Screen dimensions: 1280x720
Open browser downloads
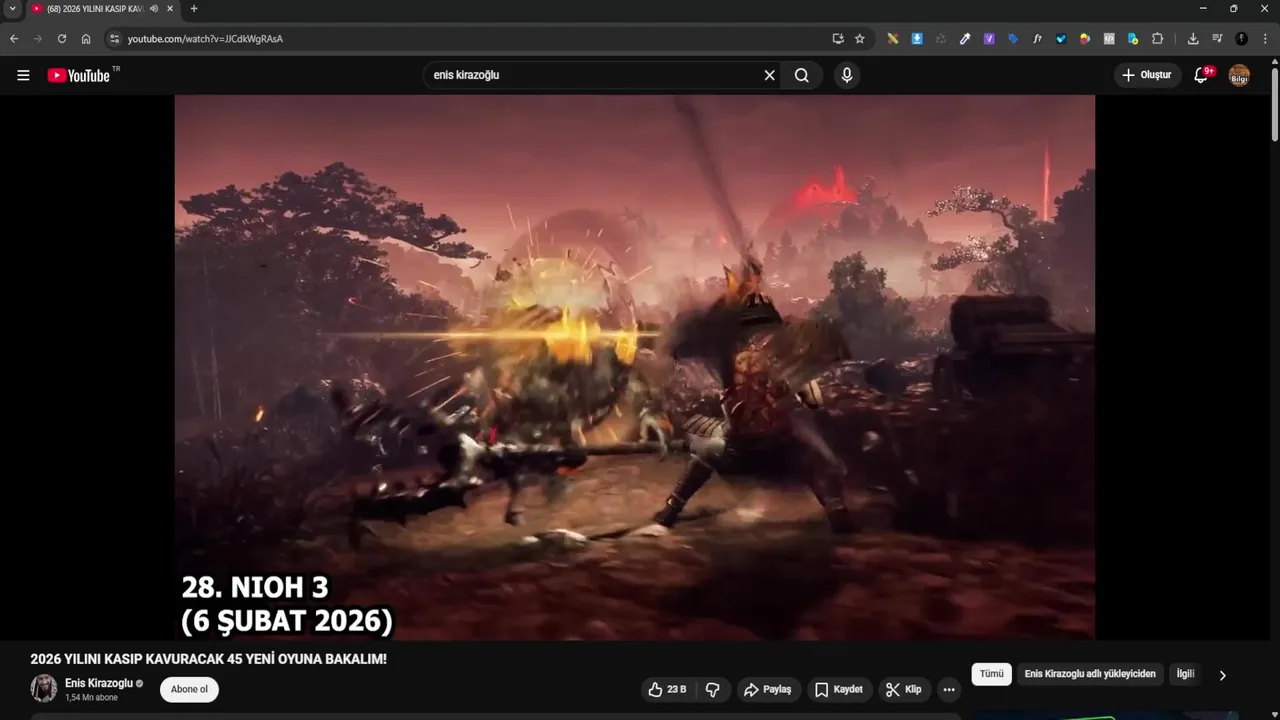tap(1193, 39)
